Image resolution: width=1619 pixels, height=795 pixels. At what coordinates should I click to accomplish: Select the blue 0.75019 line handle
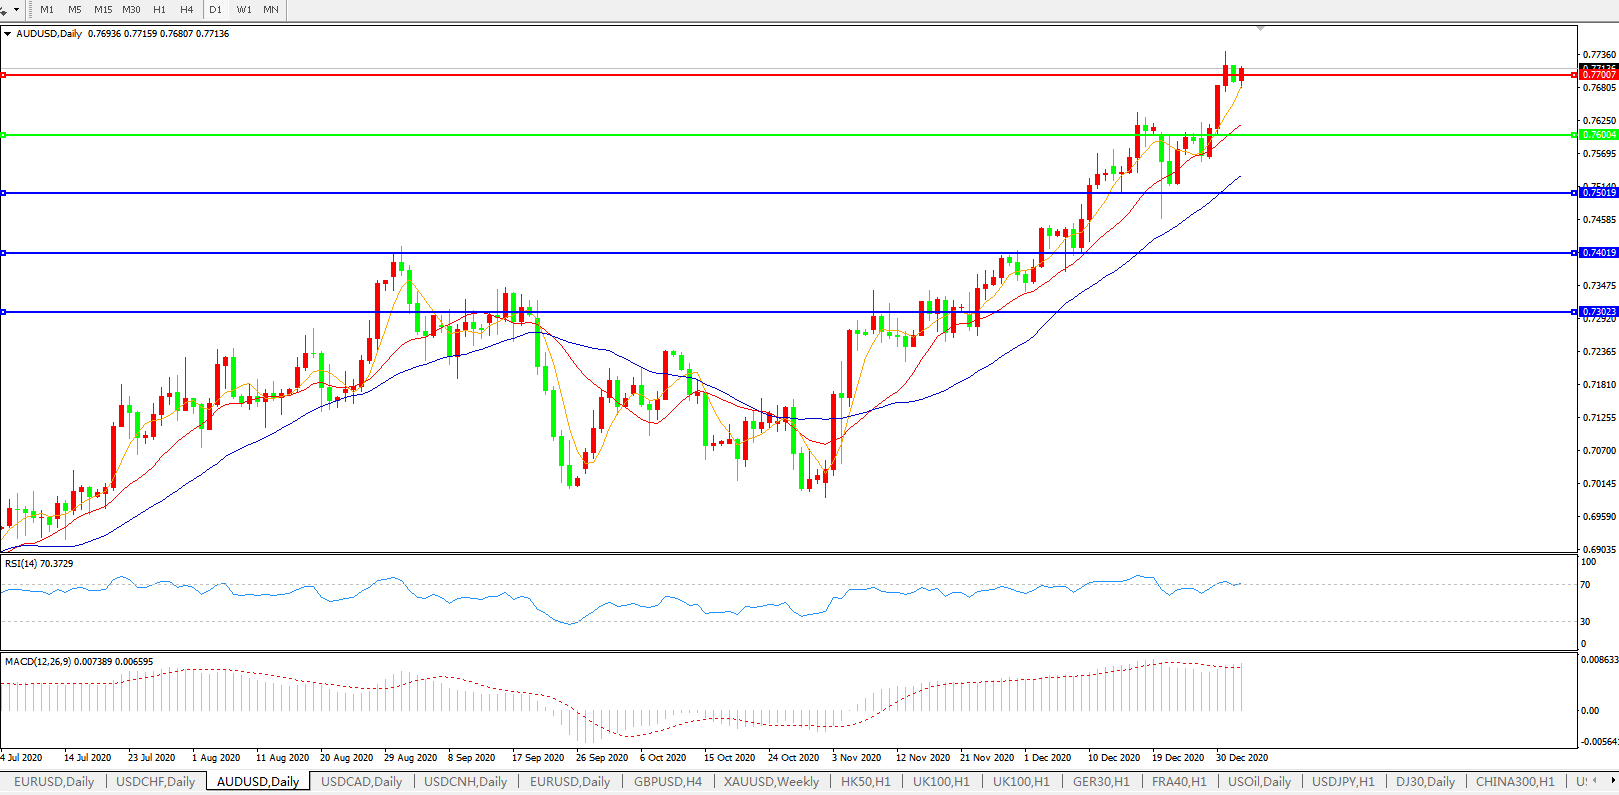tap(4, 193)
